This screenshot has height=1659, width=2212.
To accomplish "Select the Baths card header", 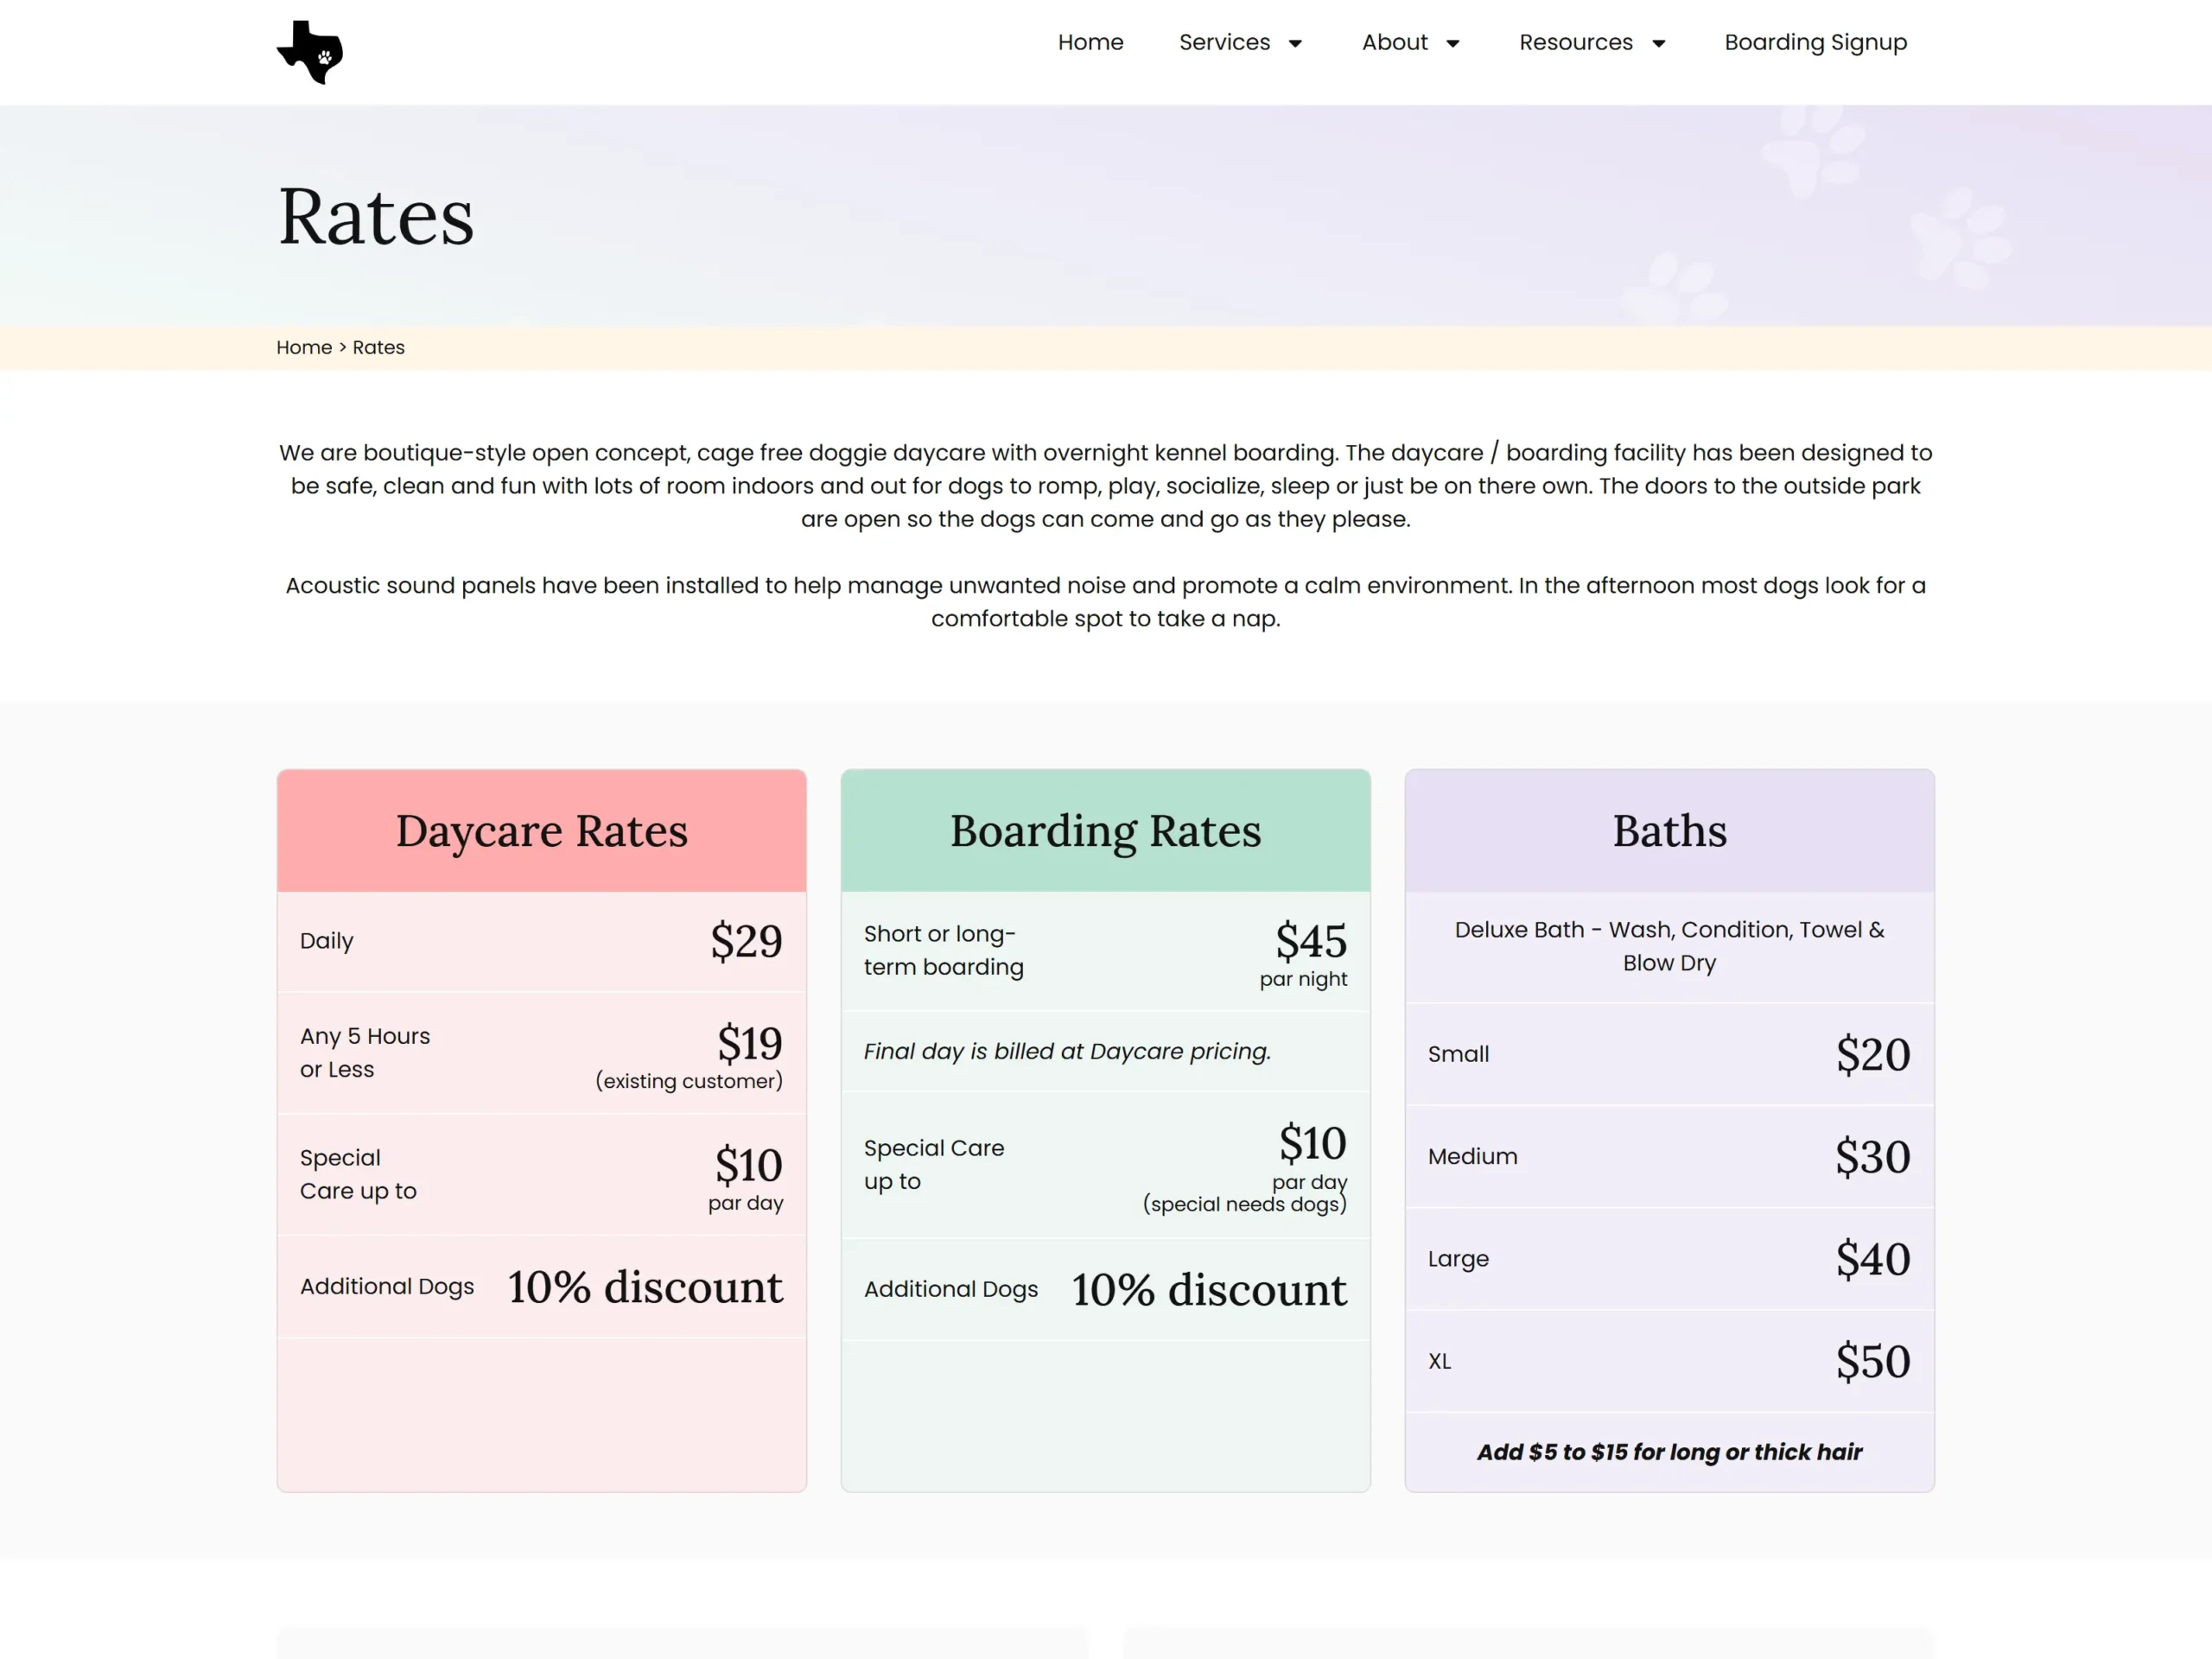I will pos(1669,830).
